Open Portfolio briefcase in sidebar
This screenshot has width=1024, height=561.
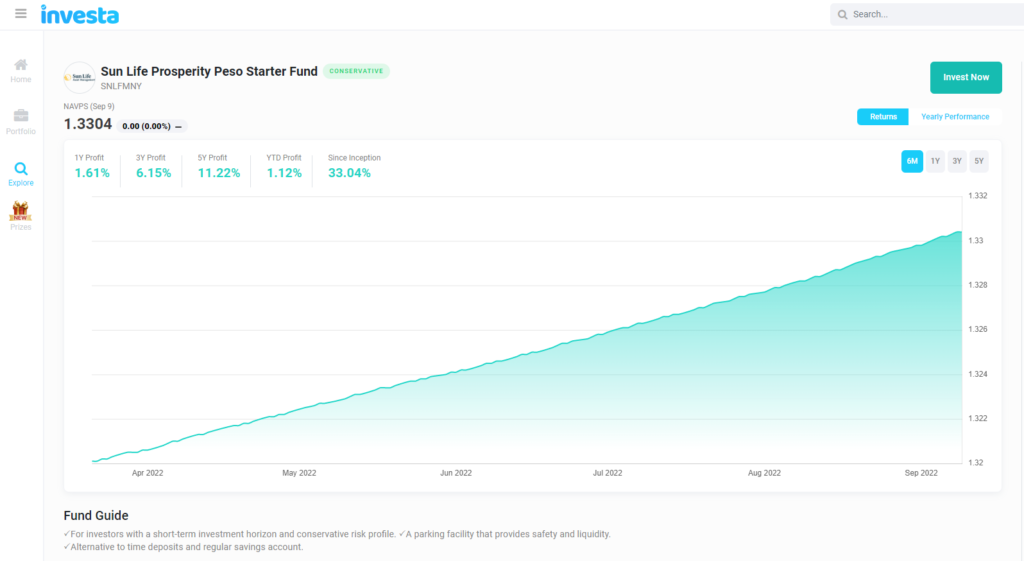(x=21, y=122)
